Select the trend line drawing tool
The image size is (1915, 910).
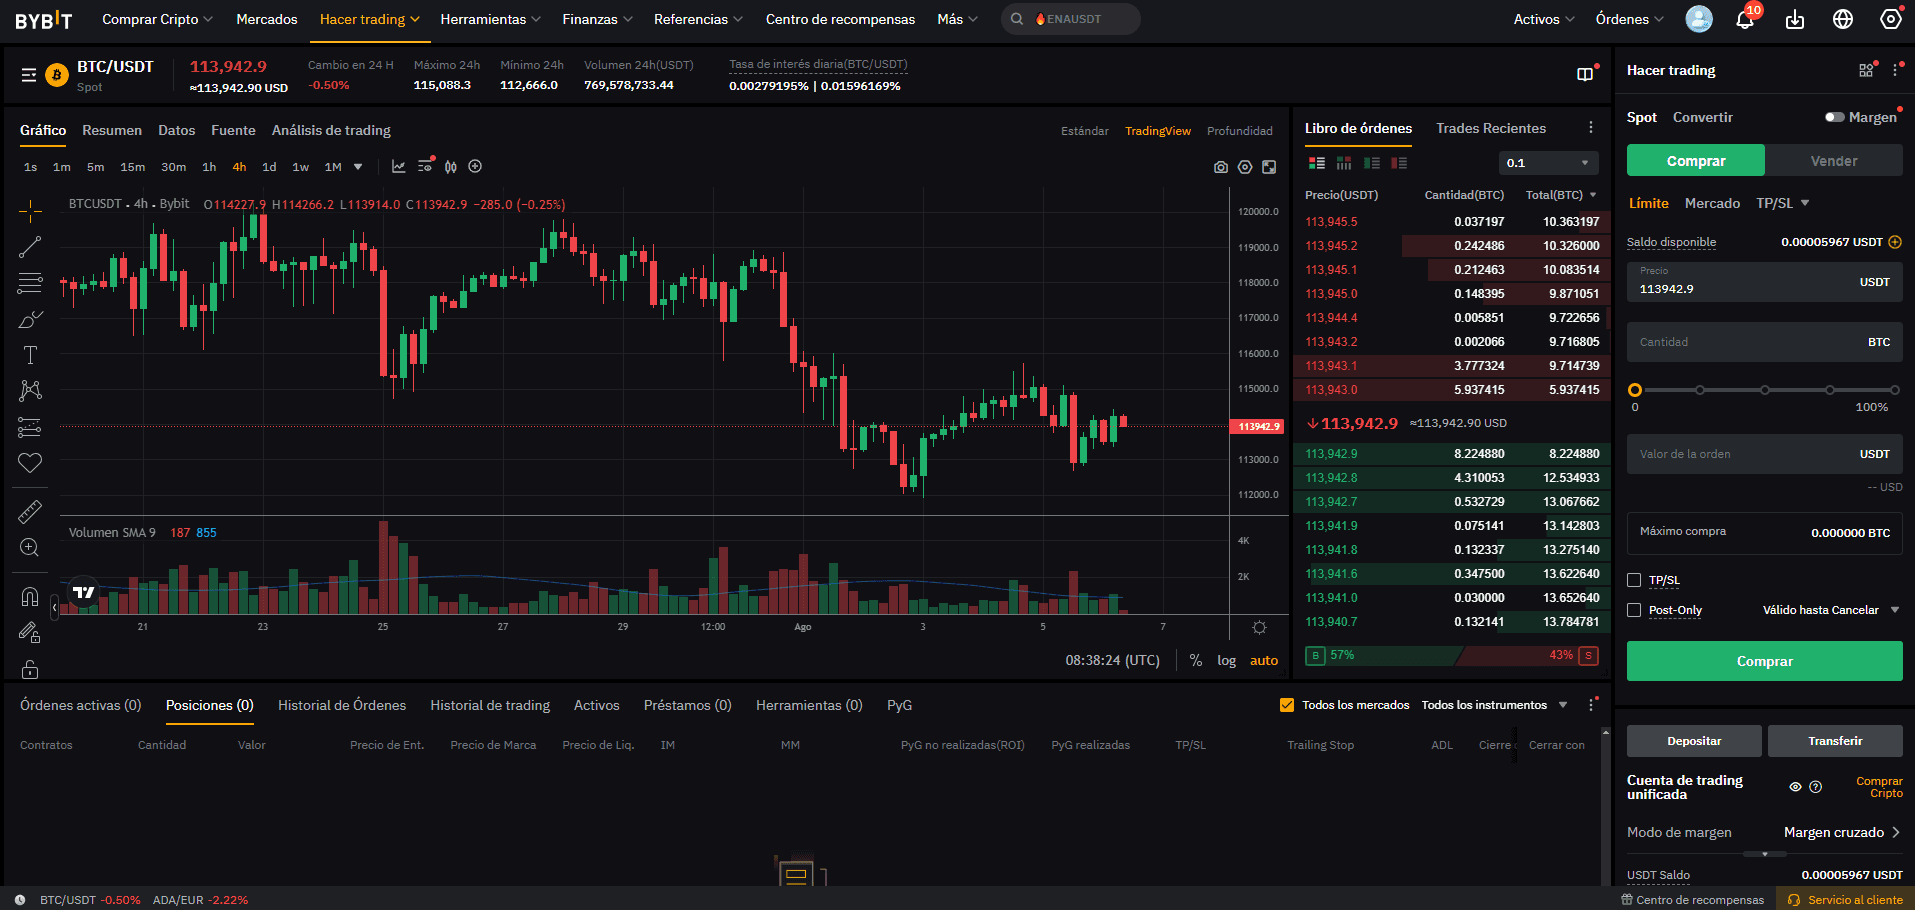pos(30,247)
